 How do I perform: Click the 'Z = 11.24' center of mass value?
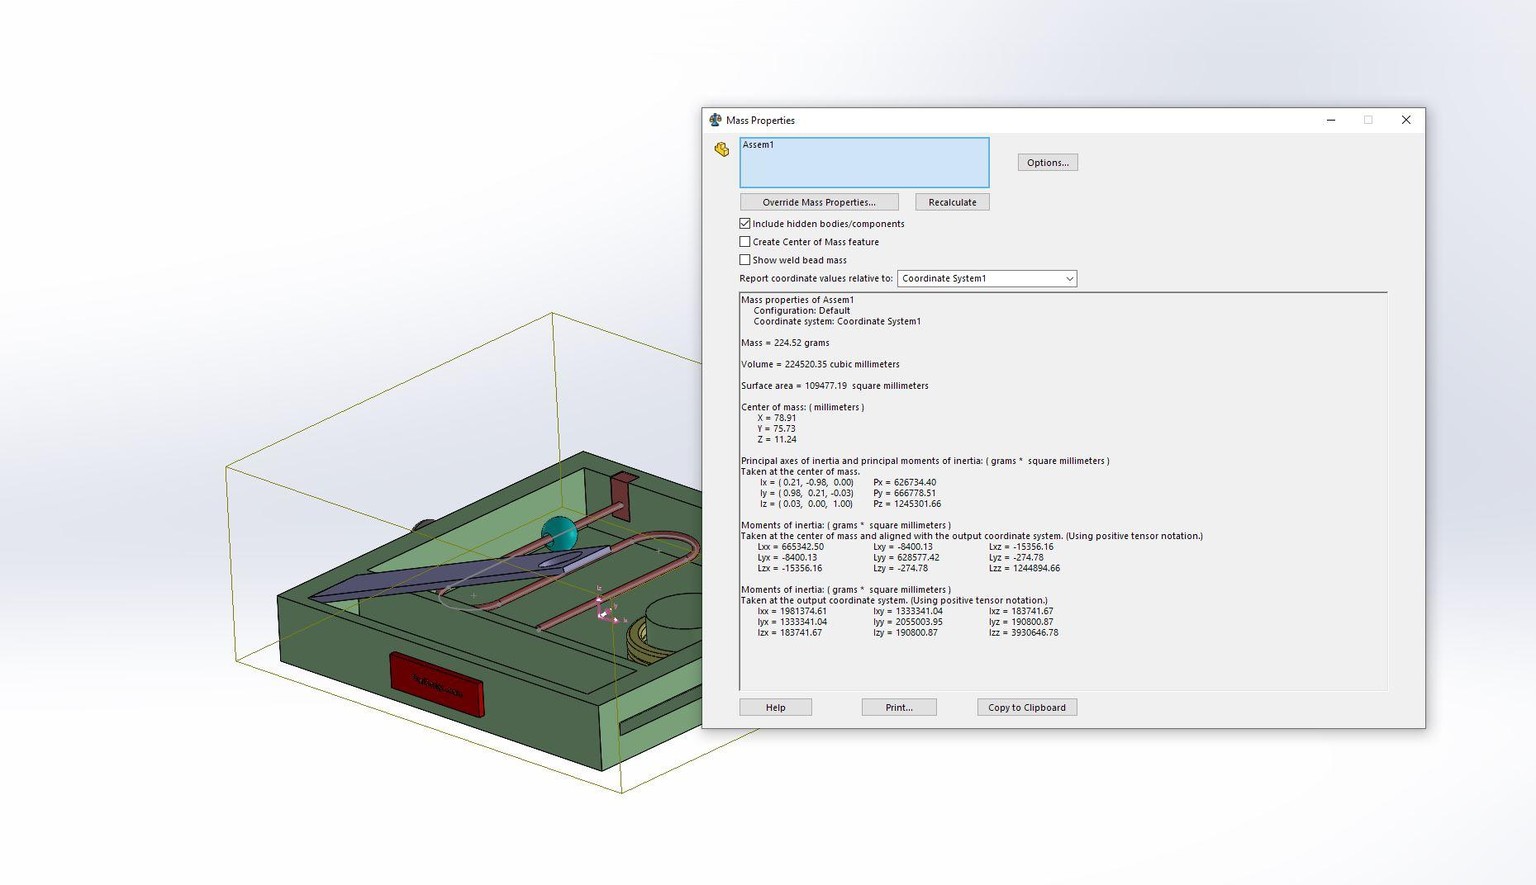(x=777, y=440)
